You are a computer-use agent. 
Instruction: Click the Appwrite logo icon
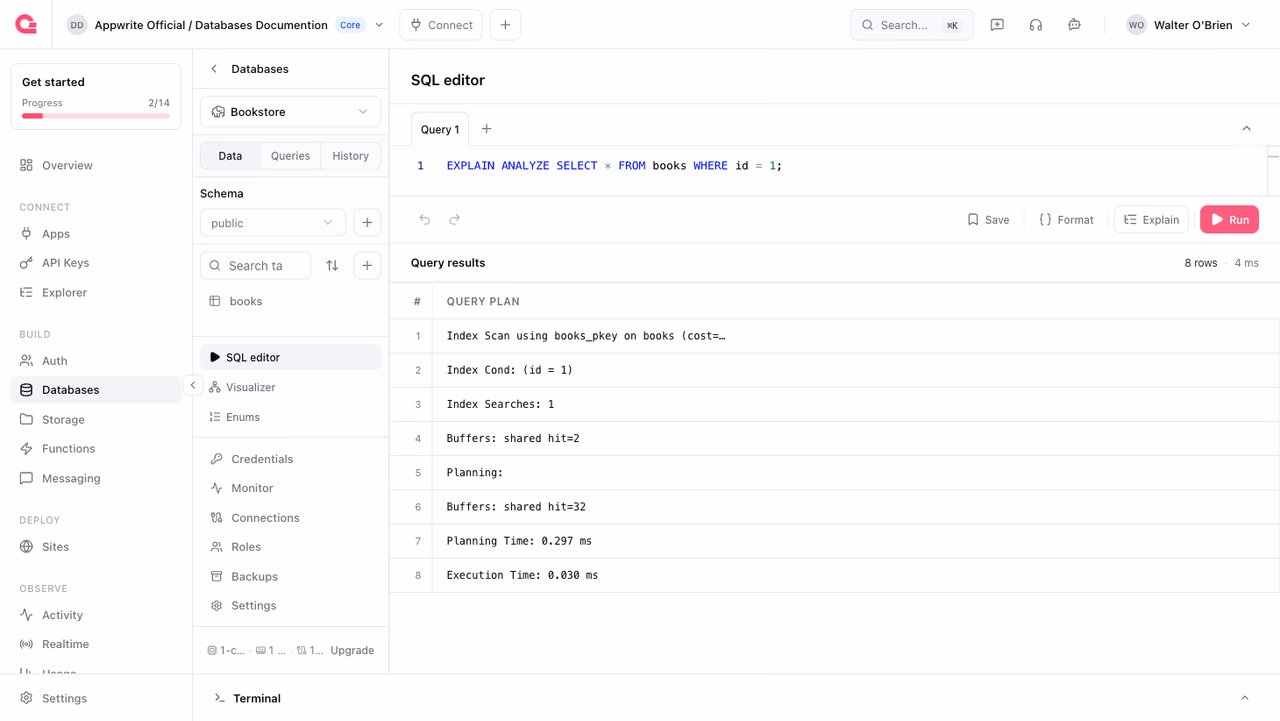(x=26, y=25)
